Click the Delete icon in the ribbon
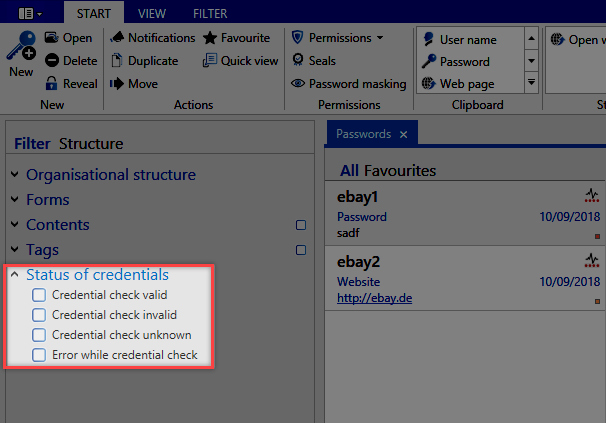The image size is (606, 423). coord(52,61)
